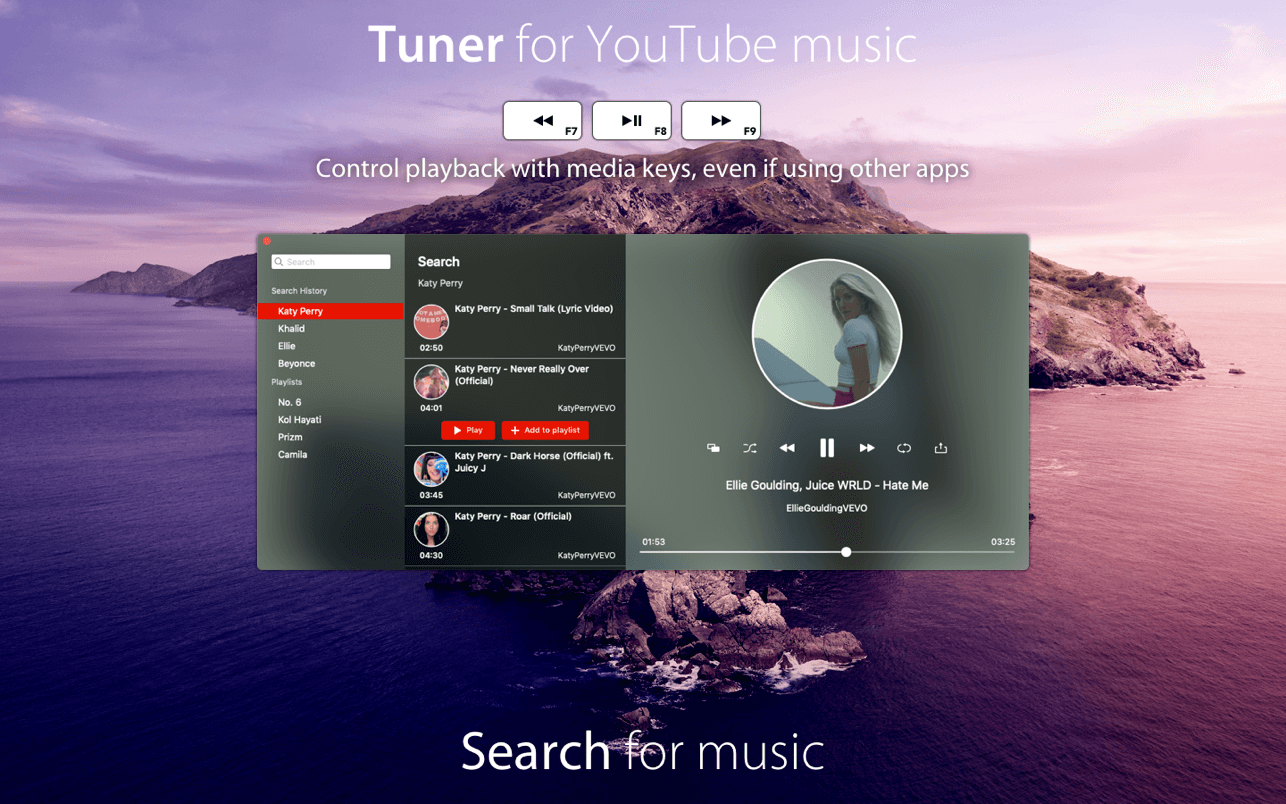Select Katy Perry - Small Talk result
Viewport: 1286px width, 804px height.
[x=515, y=328]
